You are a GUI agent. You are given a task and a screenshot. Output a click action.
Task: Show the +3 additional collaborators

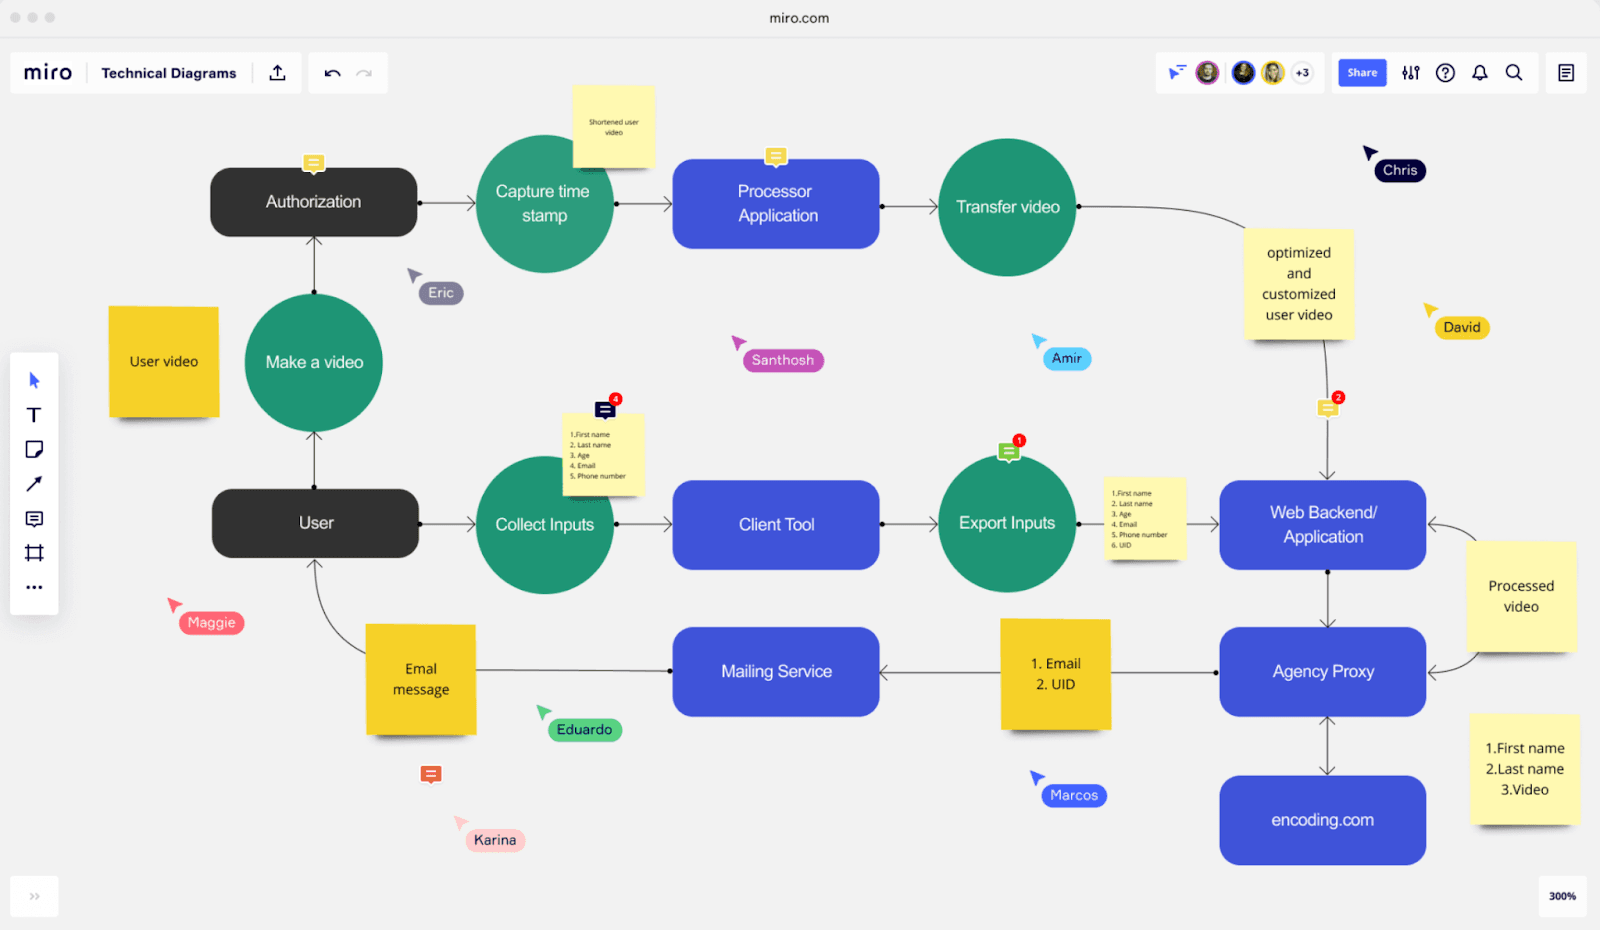click(1302, 73)
